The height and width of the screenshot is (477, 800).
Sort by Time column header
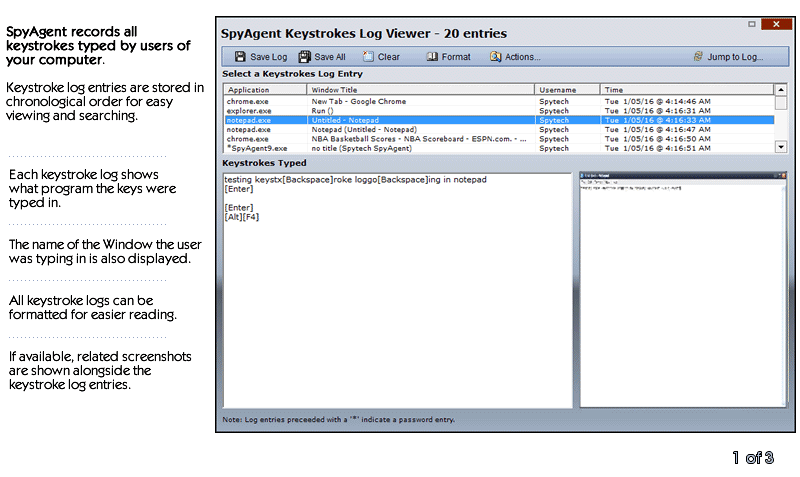click(687, 90)
